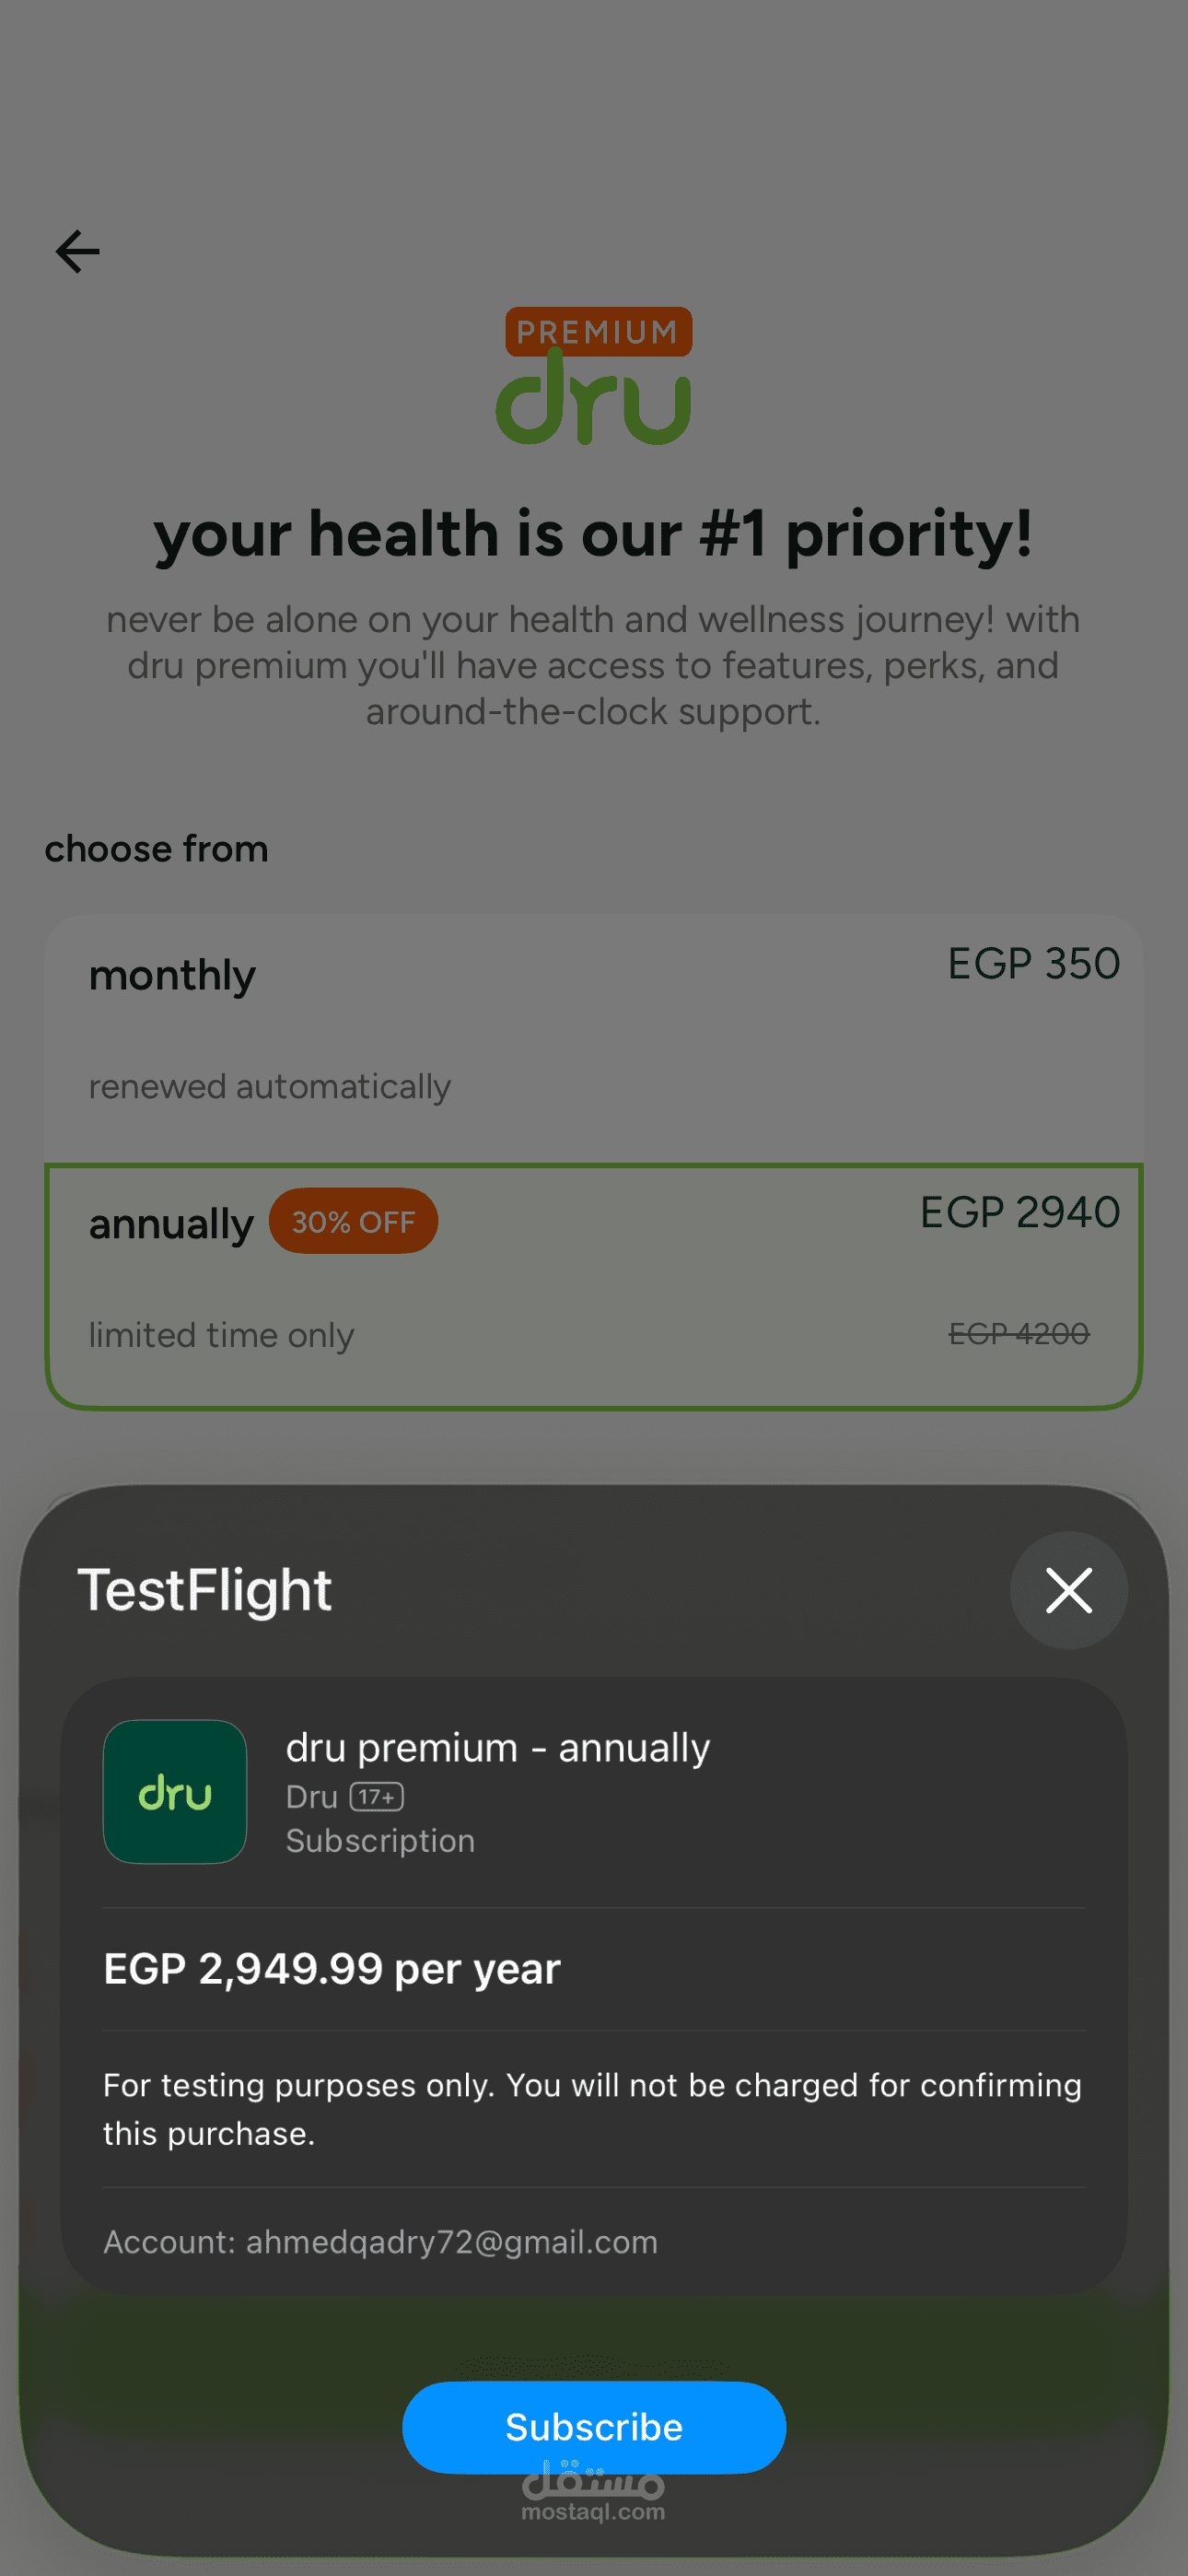Screen dimensions: 1188x2576
Task: Tap the "For testing purposes only" notice
Action: click(592, 2109)
